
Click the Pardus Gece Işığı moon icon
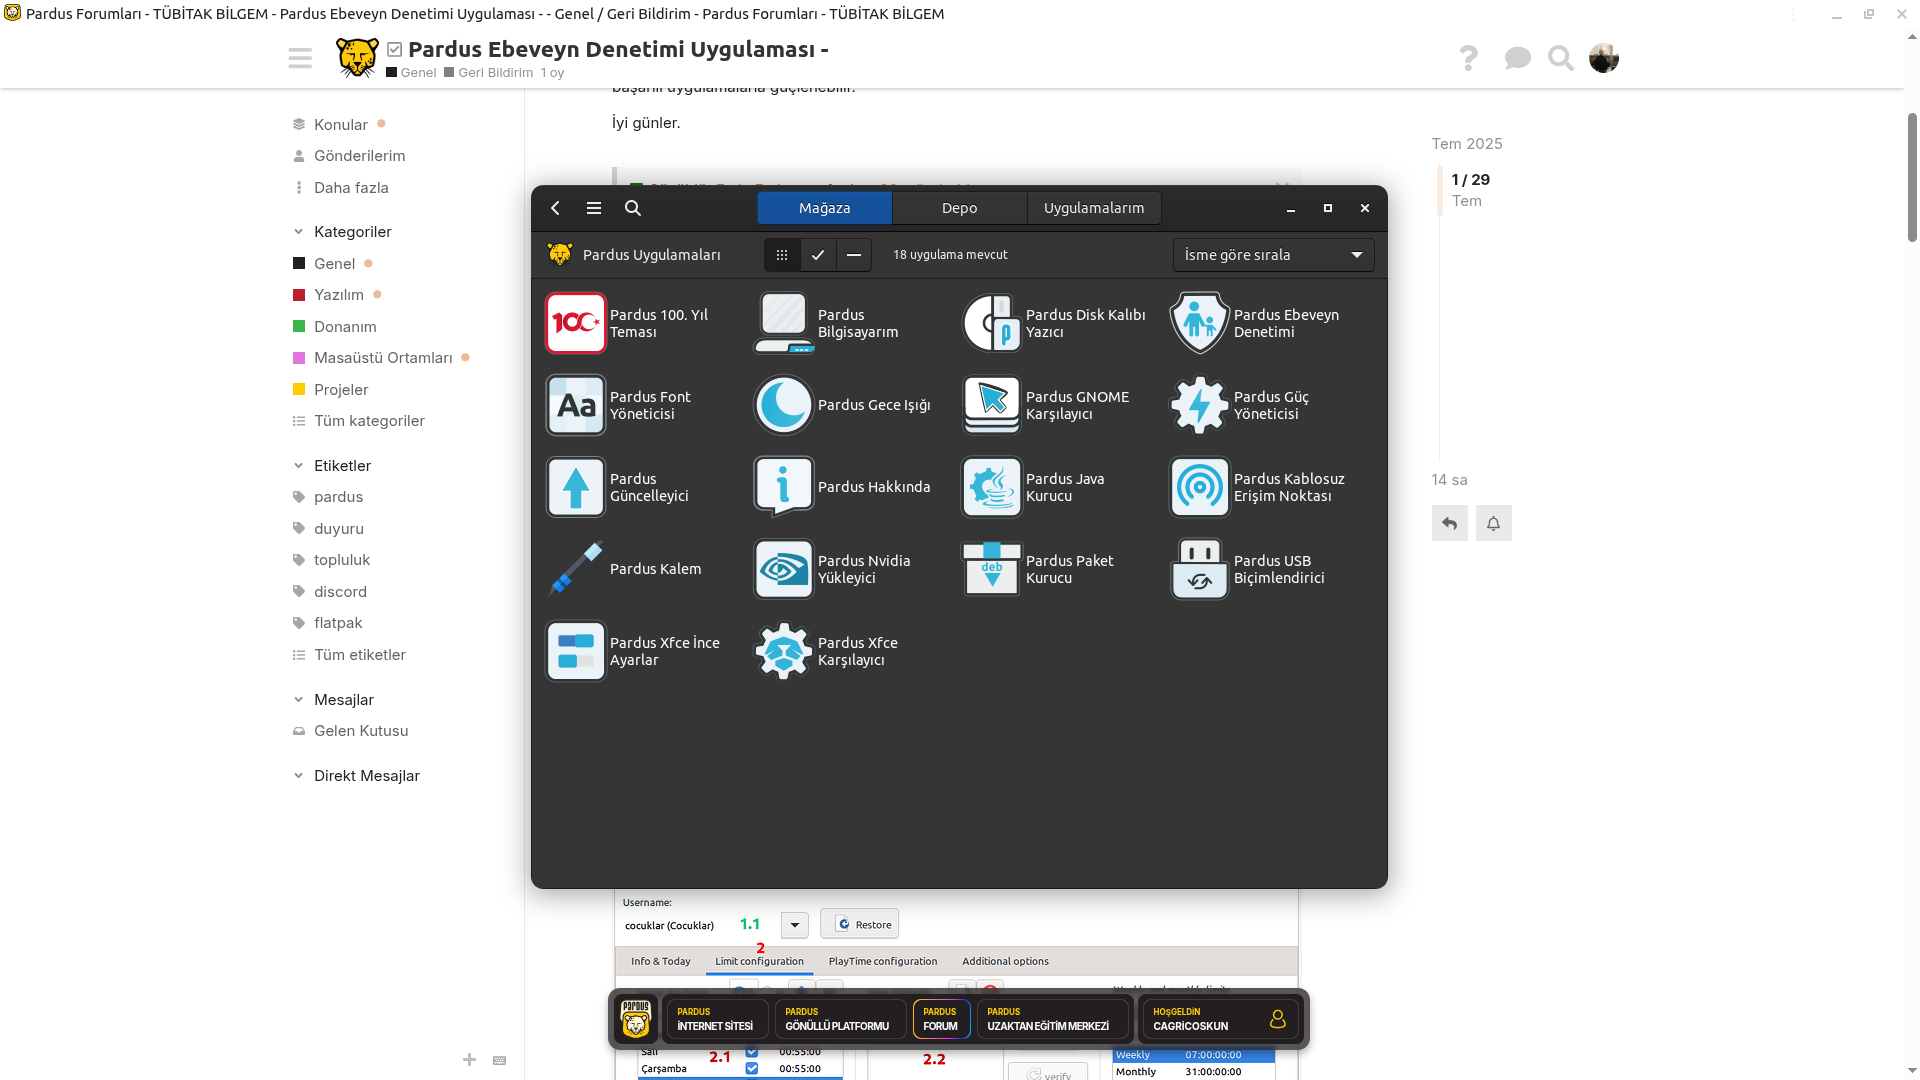coord(783,405)
